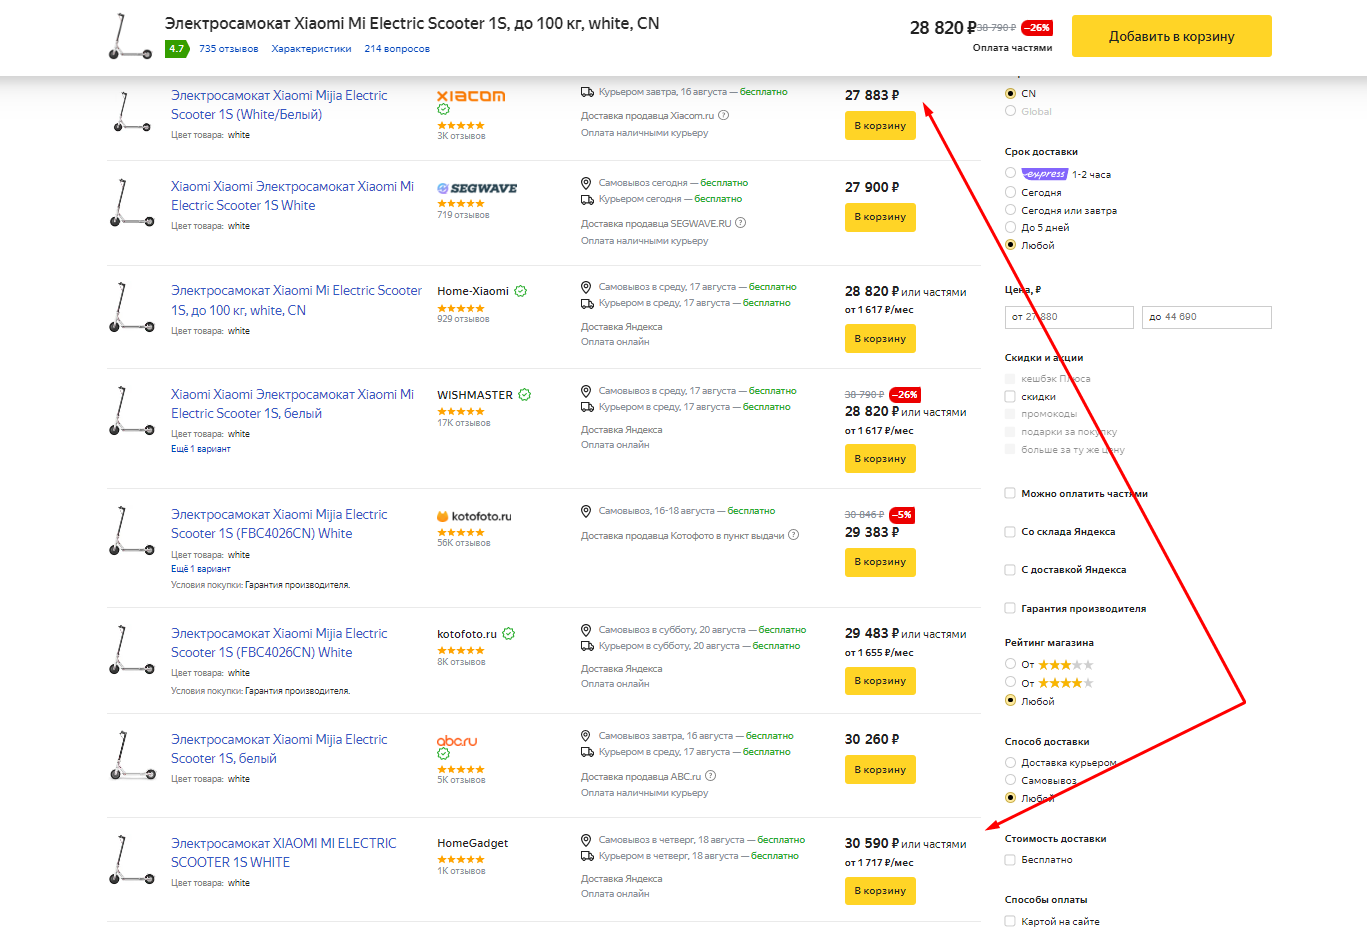Add HomeGadget offer for 30 590 ₽ to cart
1367x933 pixels.
click(880, 890)
